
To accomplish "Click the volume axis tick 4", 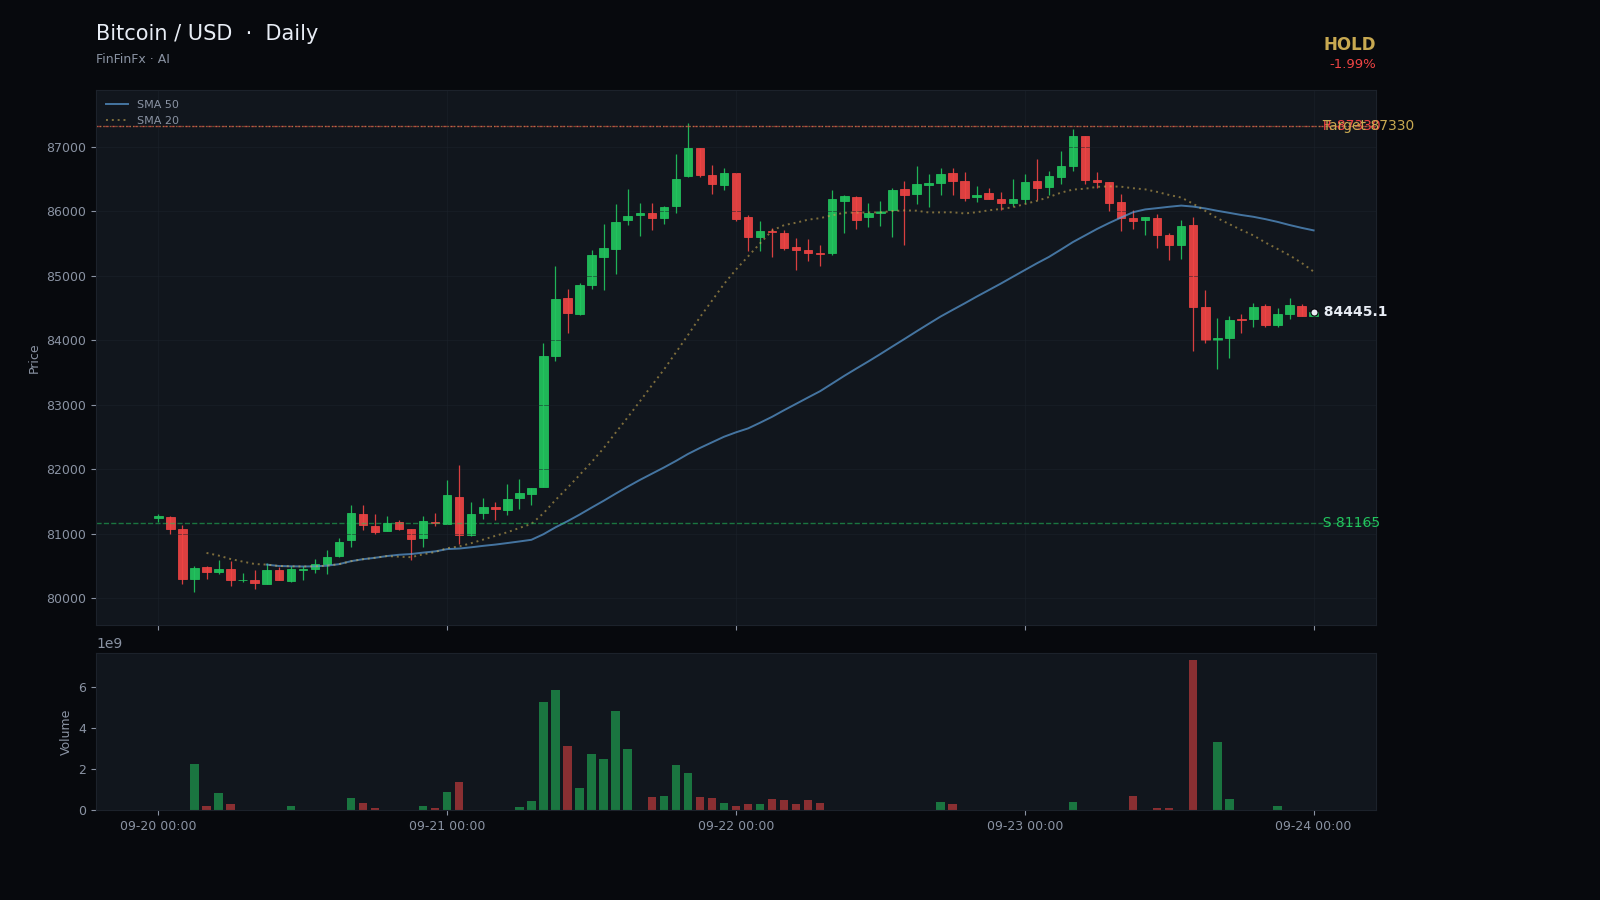I will (x=83, y=729).
